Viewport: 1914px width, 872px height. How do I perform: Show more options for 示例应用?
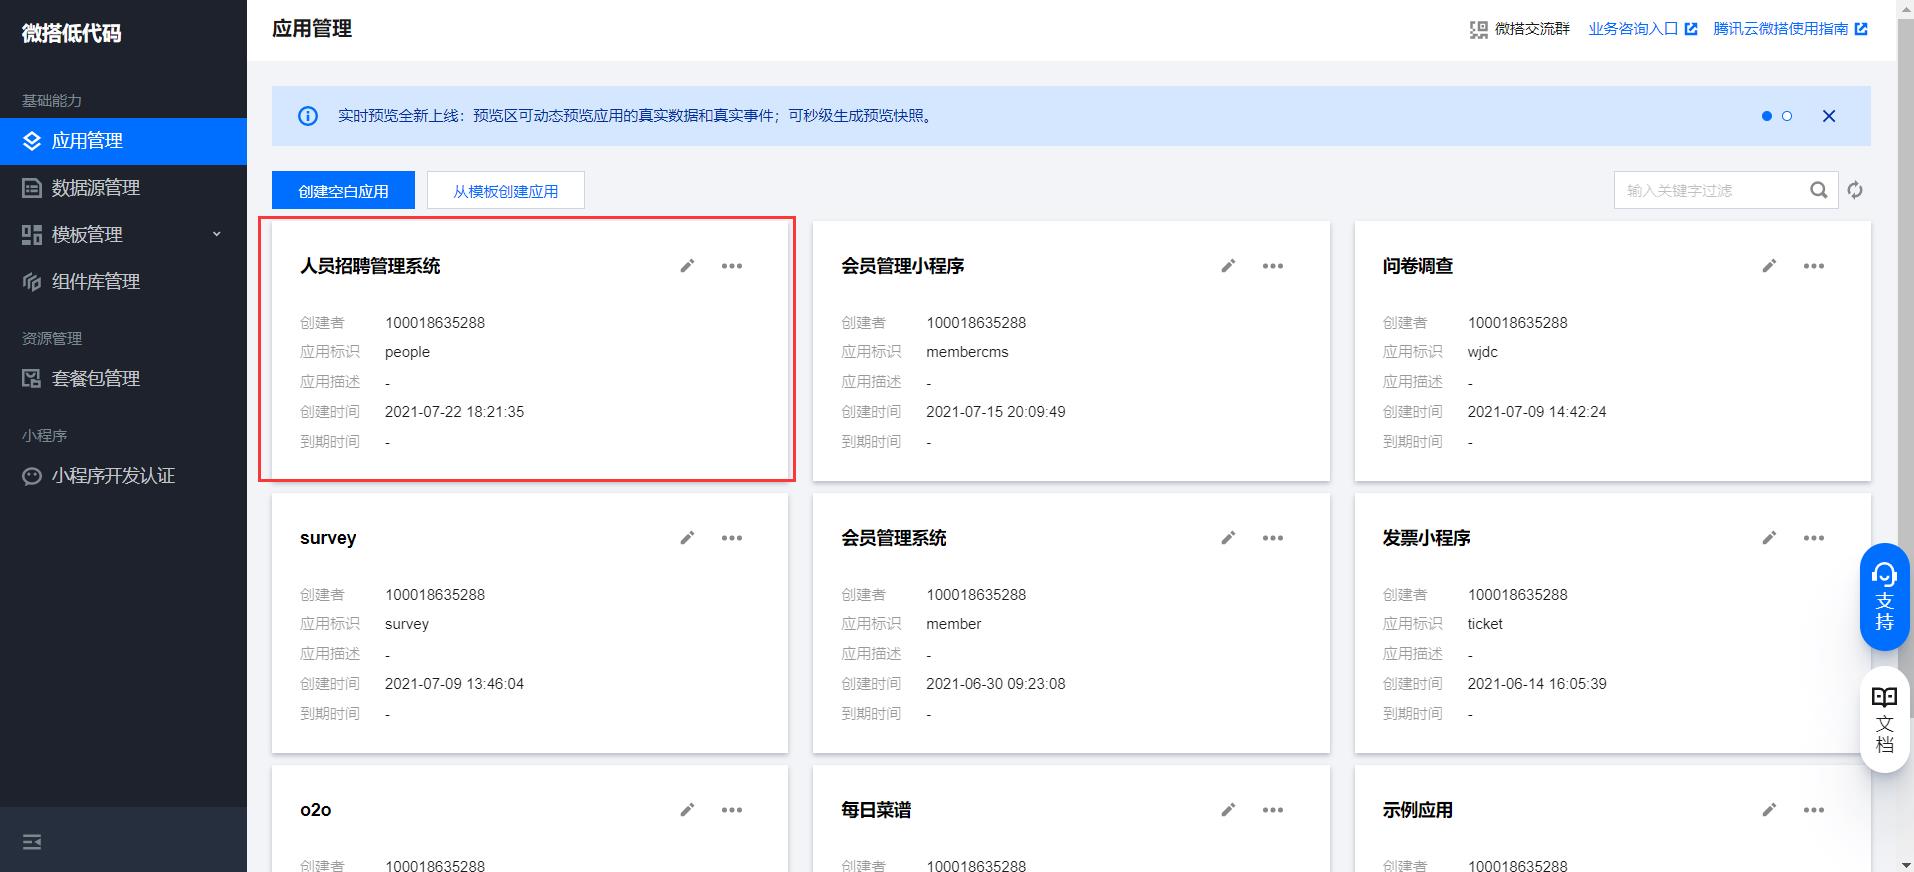click(1814, 810)
